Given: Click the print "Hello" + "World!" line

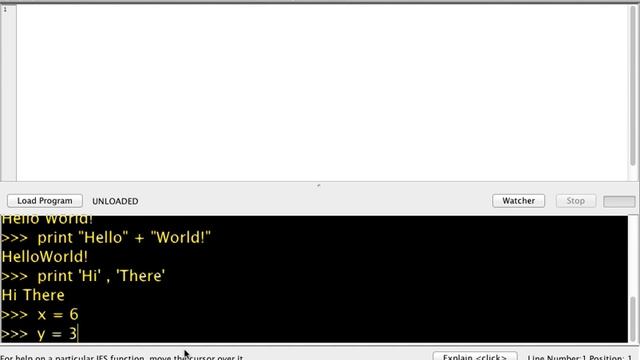Looking at the screenshot, I should (106, 238).
